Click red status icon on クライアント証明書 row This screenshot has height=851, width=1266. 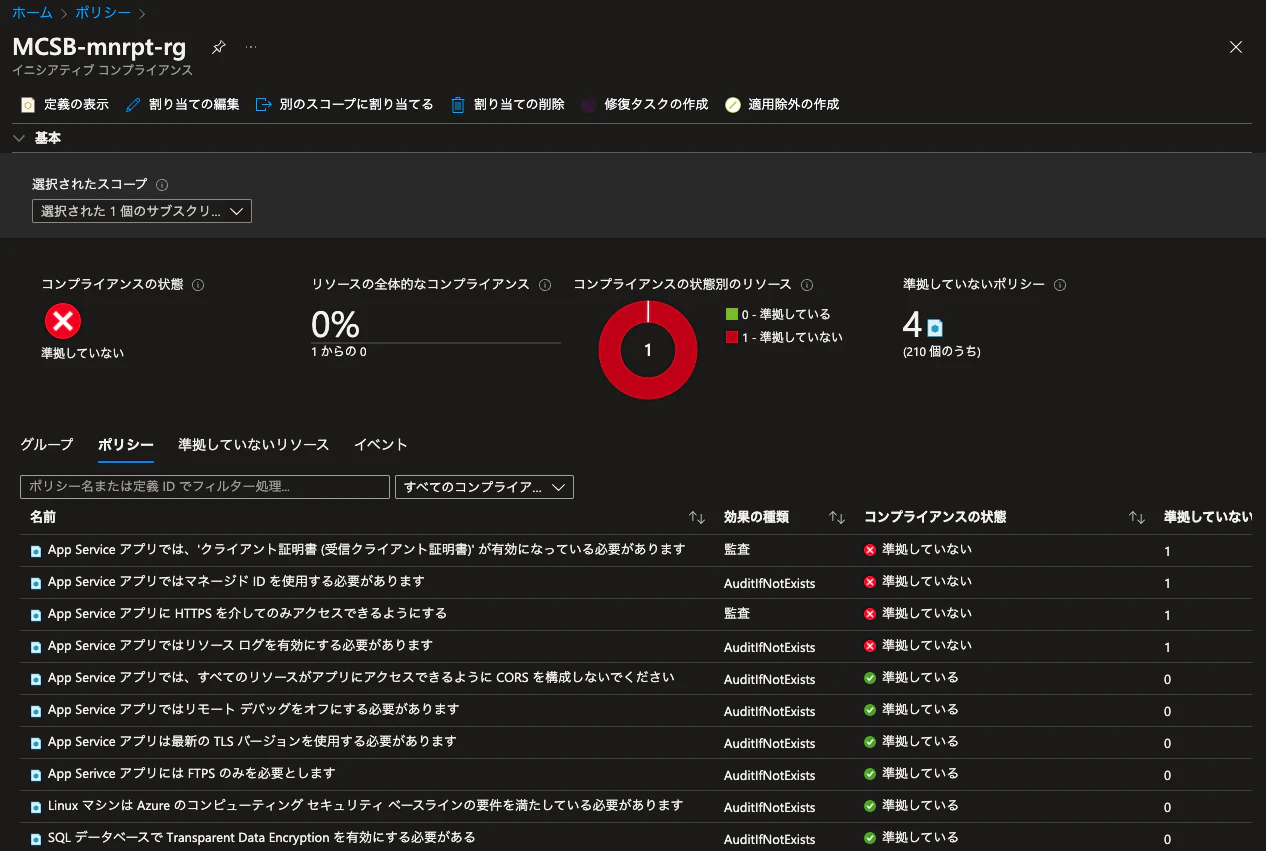pyautogui.click(x=870, y=550)
